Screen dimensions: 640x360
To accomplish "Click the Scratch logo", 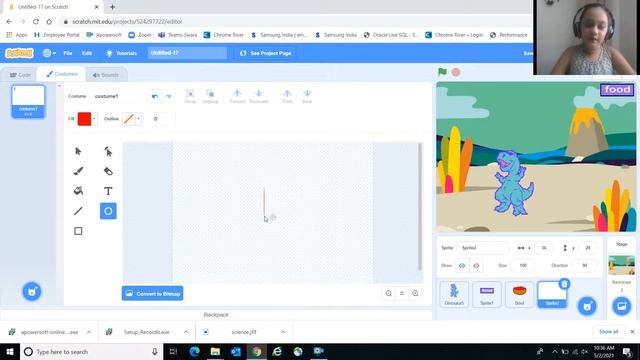I will [x=19, y=53].
